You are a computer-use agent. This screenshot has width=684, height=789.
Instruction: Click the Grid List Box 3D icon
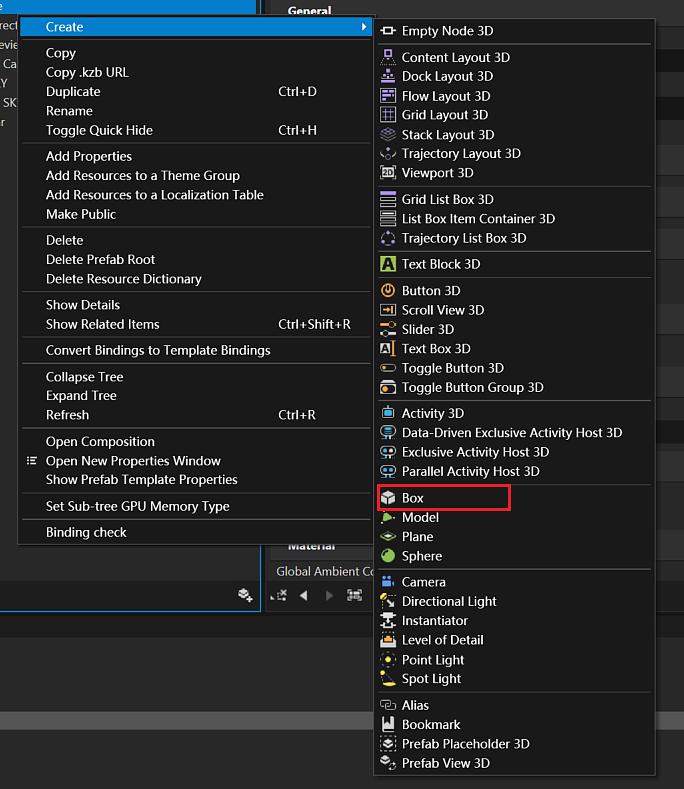tap(388, 199)
